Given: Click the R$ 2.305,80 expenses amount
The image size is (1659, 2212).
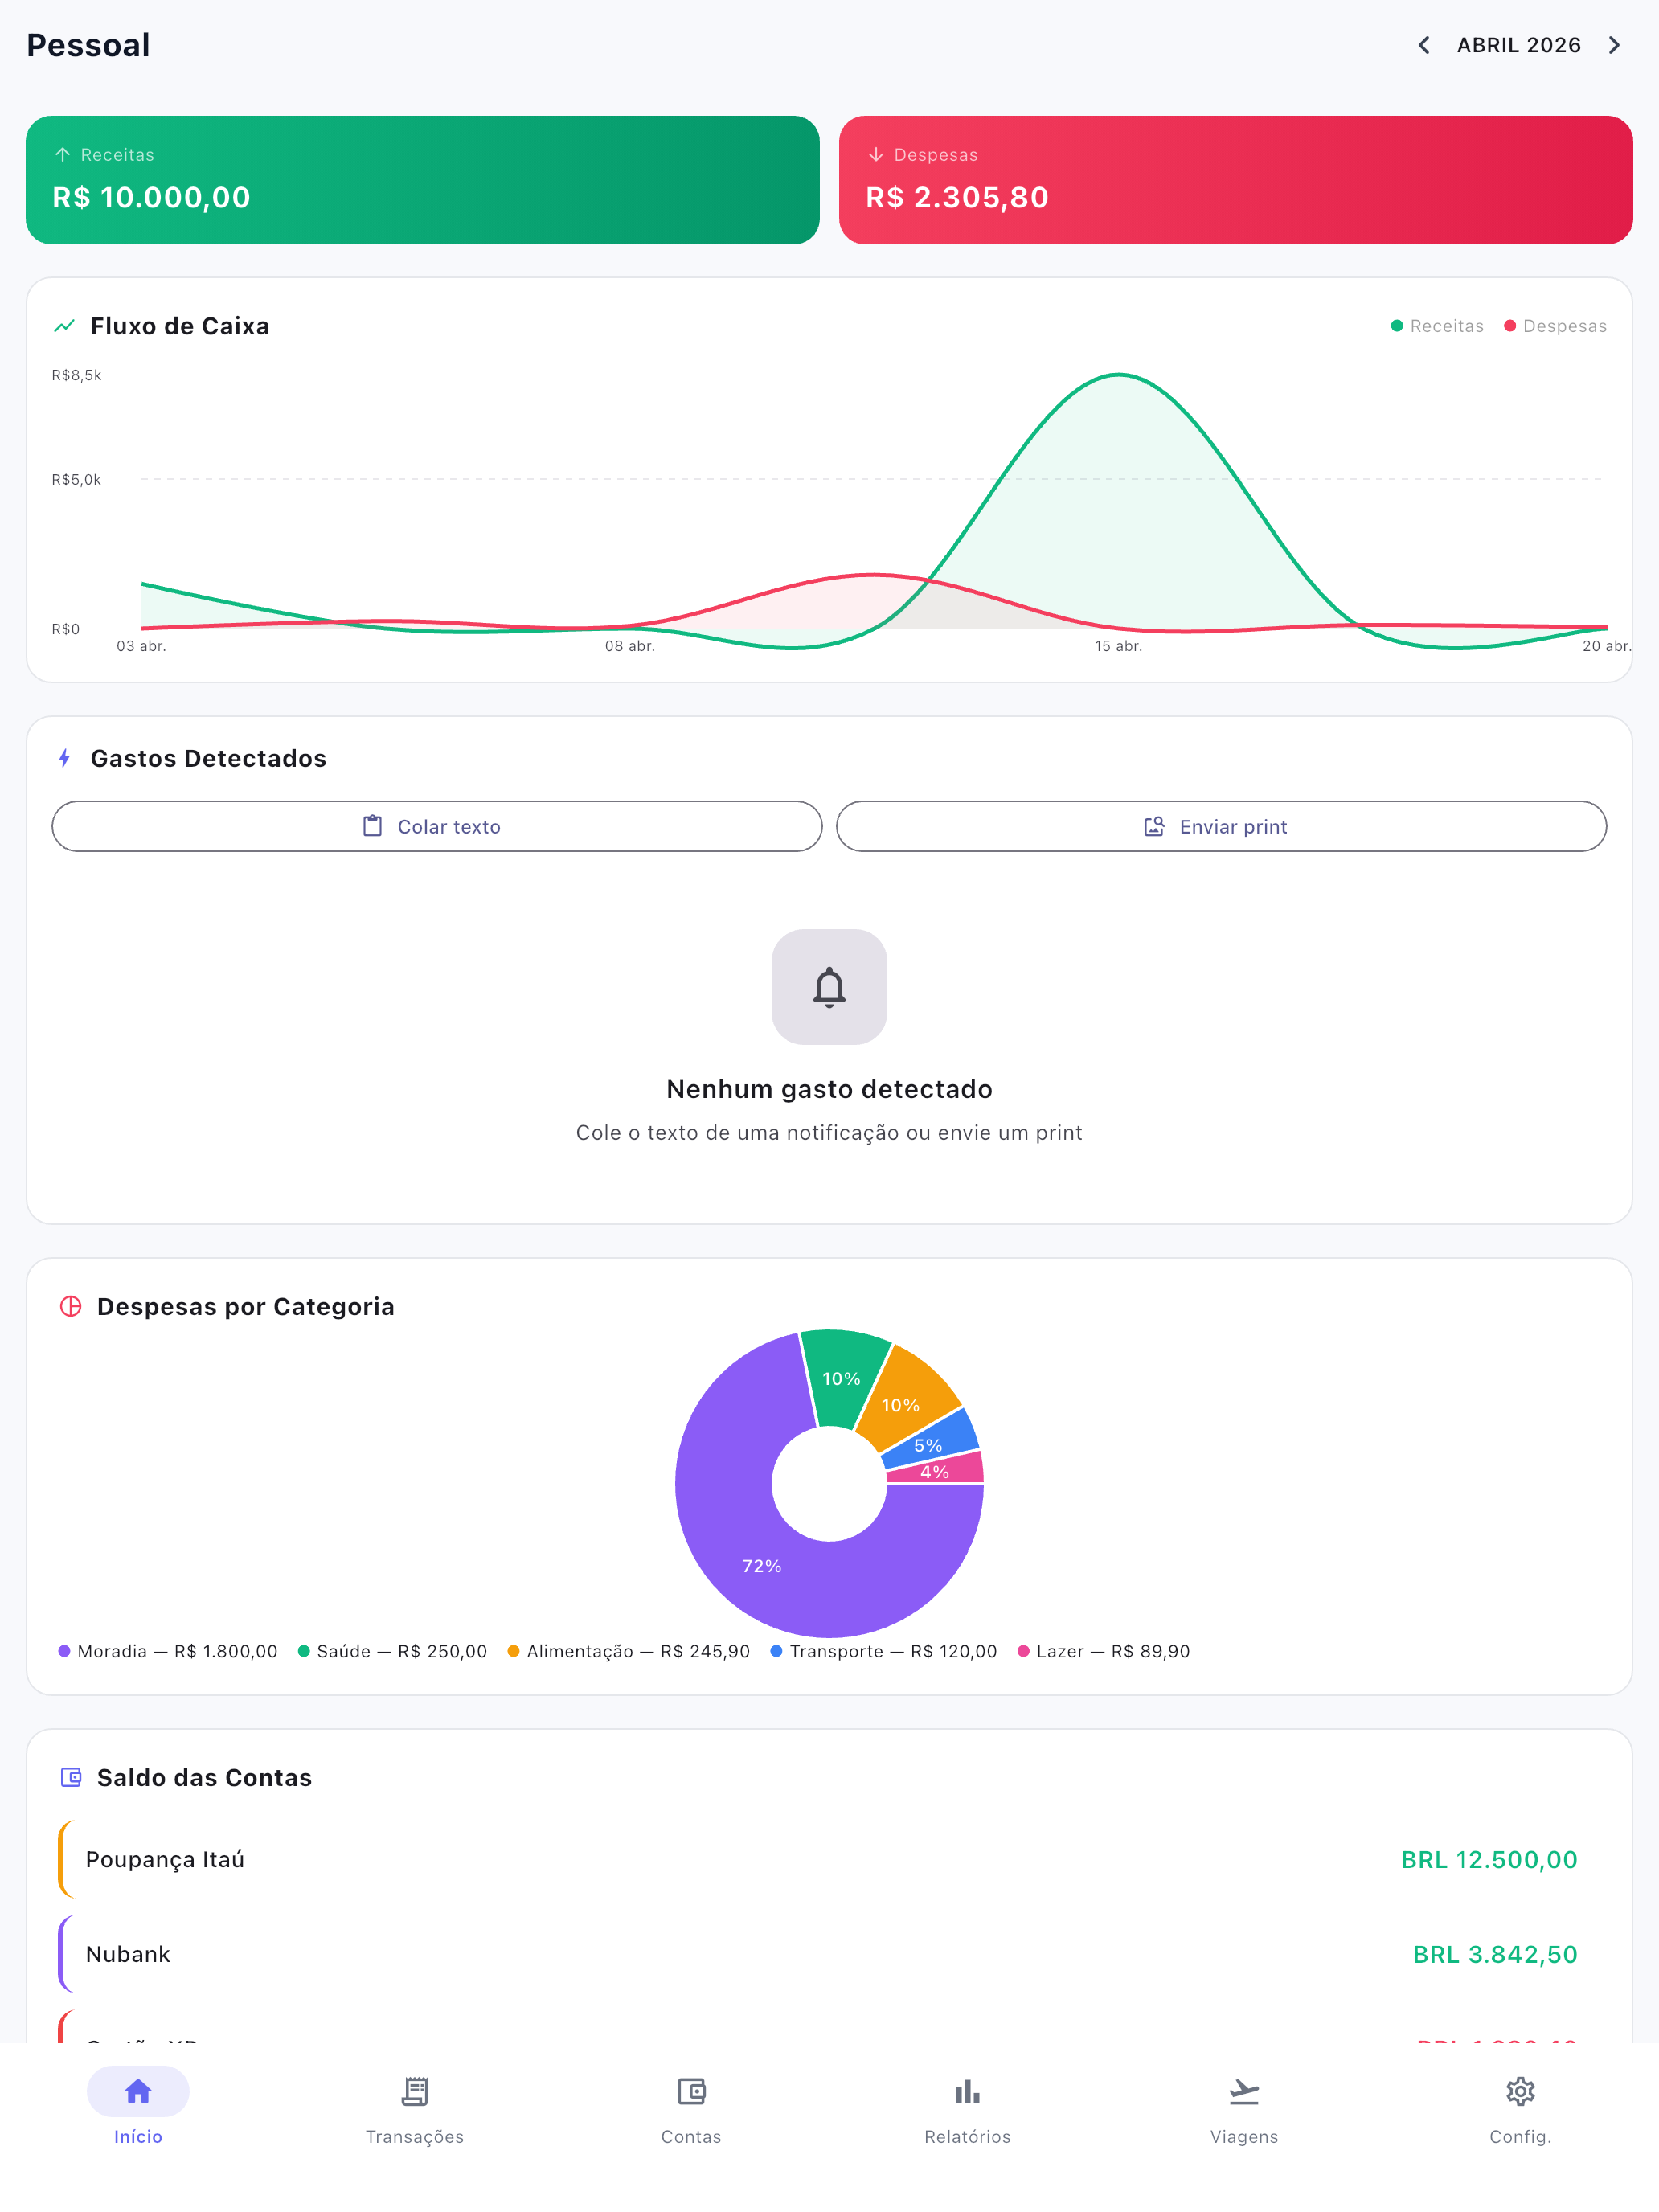Looking at the screenshot, I should (x=957, y=197).
